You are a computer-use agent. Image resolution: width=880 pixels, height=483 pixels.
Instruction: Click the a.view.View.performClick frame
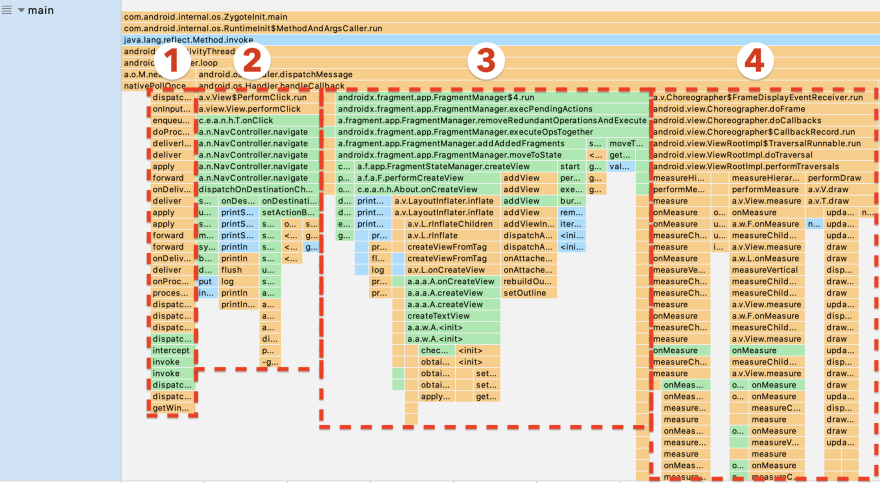[x=258, y=109]
